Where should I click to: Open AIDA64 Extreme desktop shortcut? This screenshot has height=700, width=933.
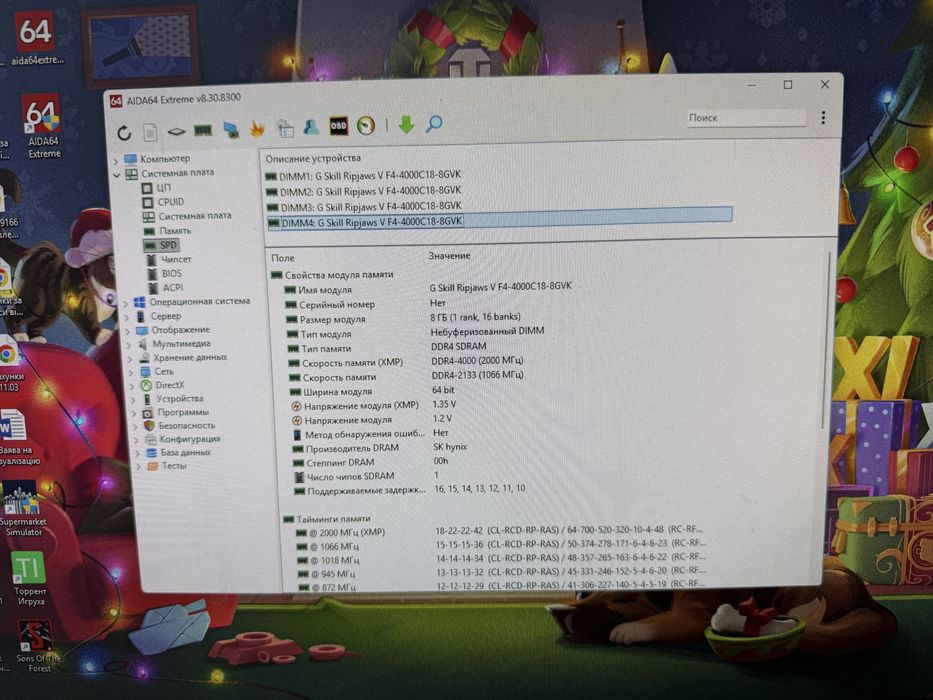pyautogui.click(x=43, y=126)
